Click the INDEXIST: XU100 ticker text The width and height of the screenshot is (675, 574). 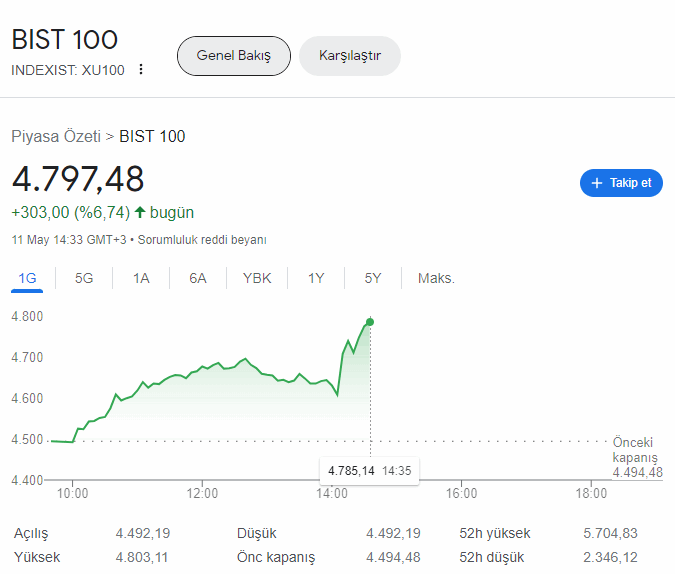[x=68, y=70]
